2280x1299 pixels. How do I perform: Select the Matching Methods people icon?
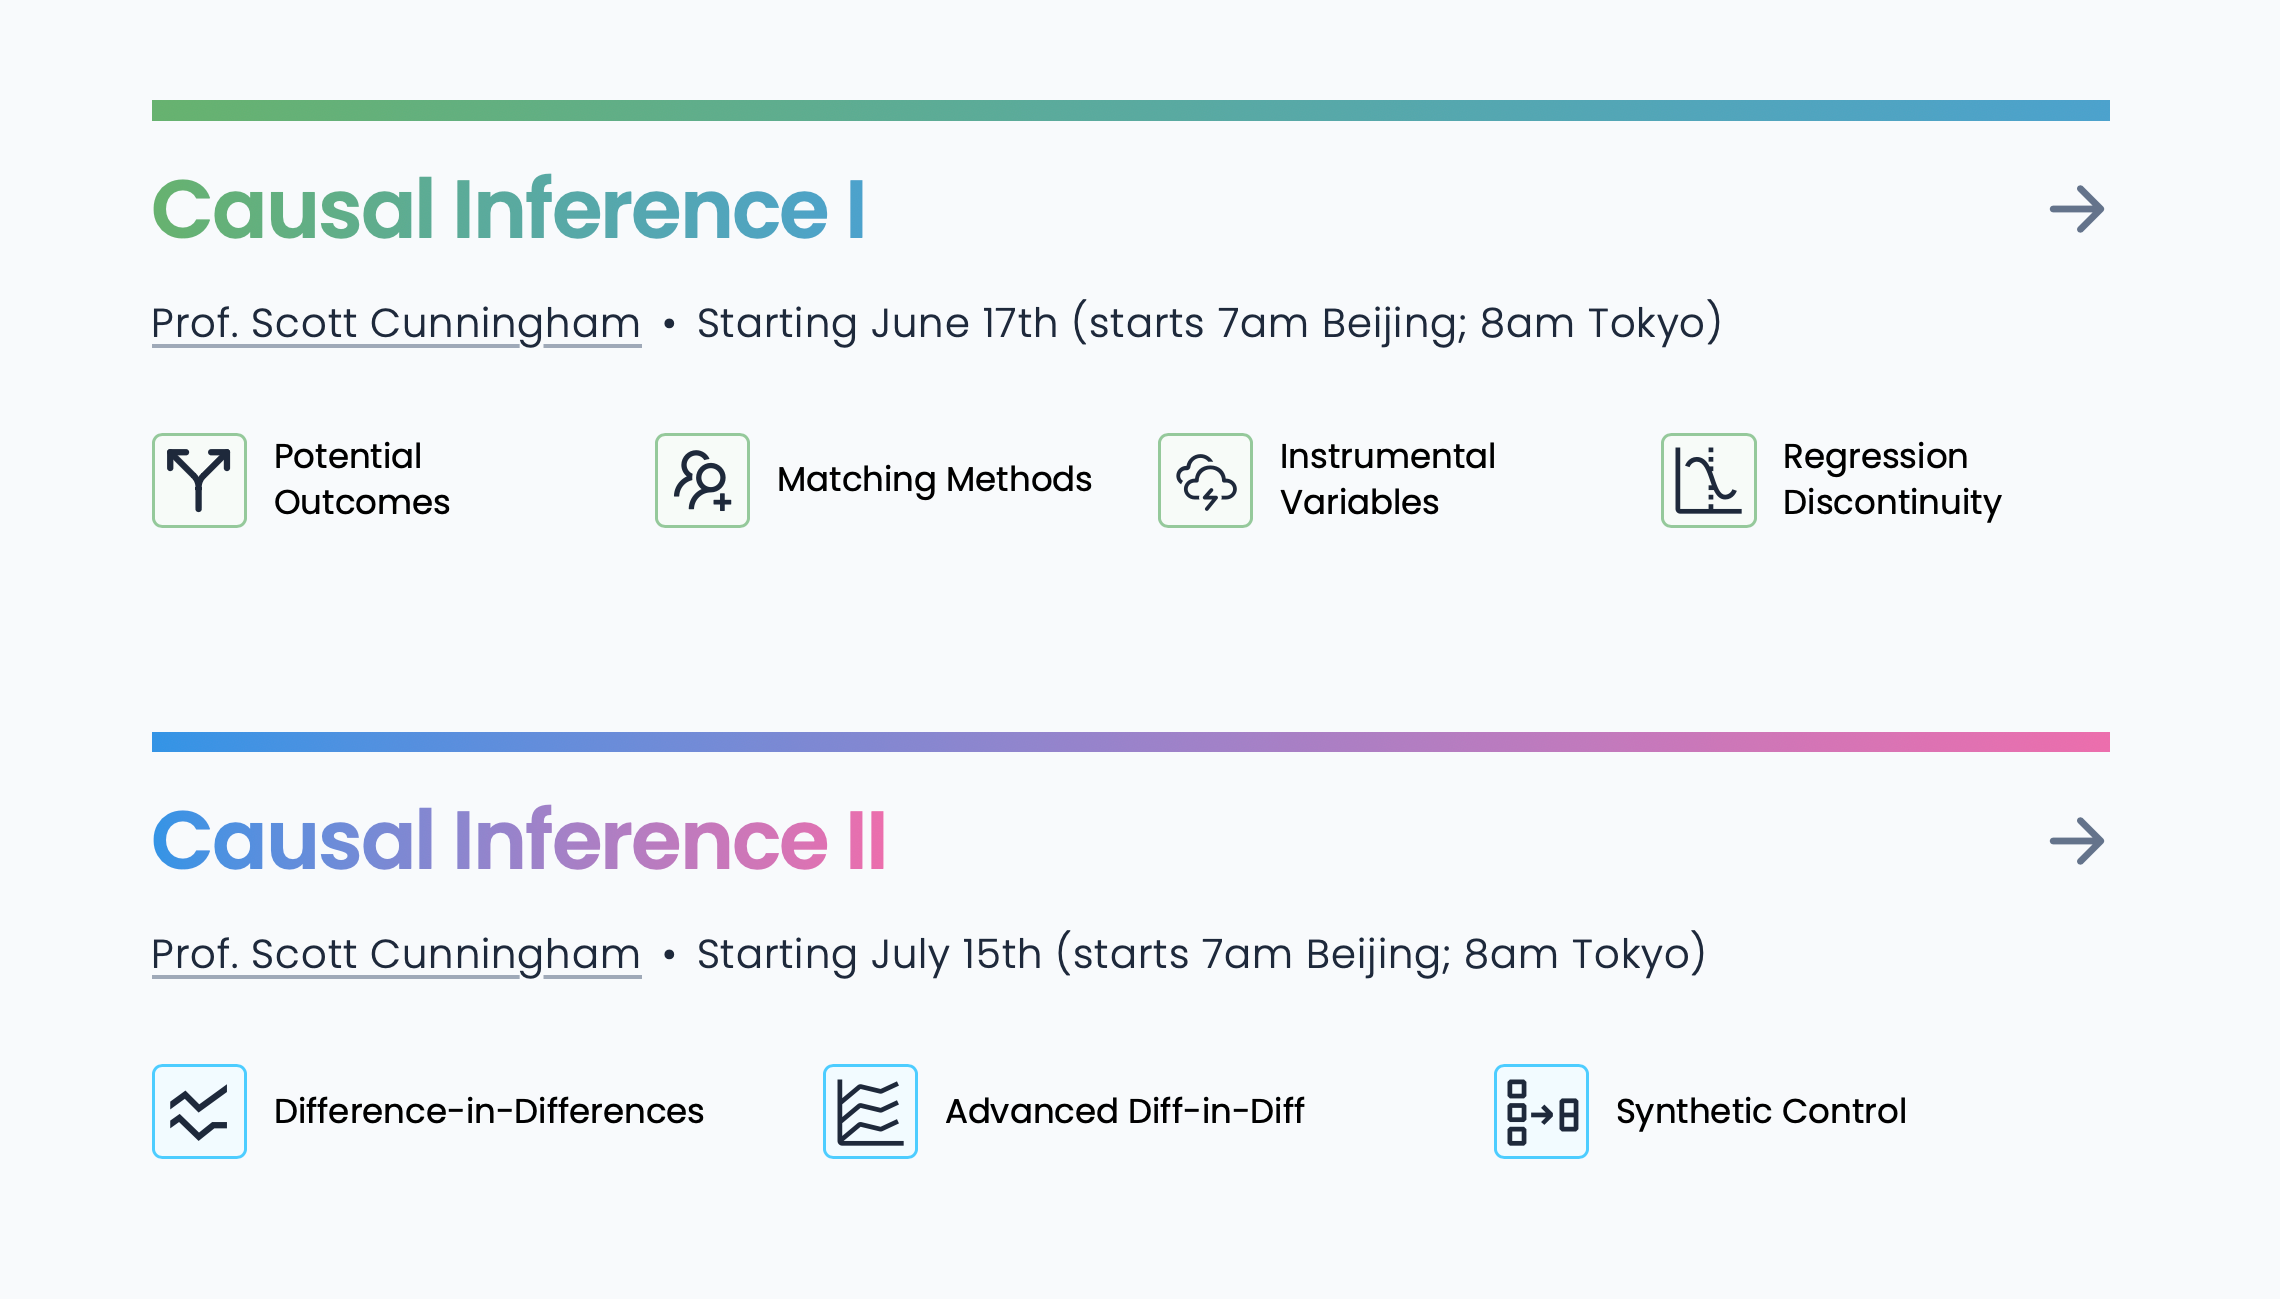[702, 481]
